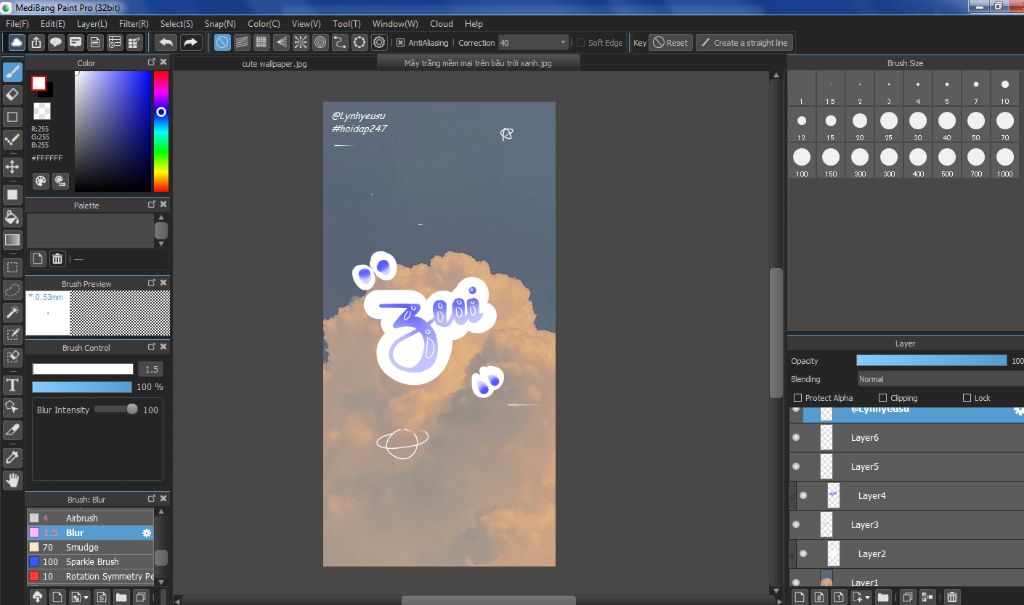Hide Layer3 using its visibility dot
1024x605 pixels.
(796, 524)
